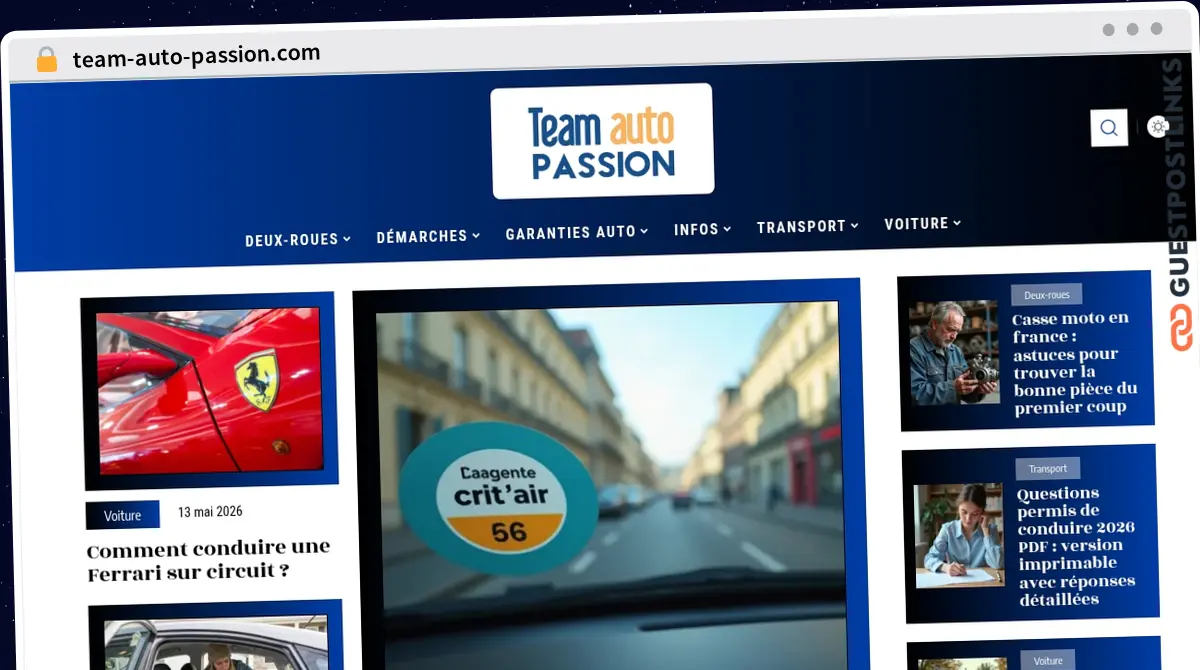Click the date '13 mai 2026'
This screenshot has width=1200, height=670.
210,512
